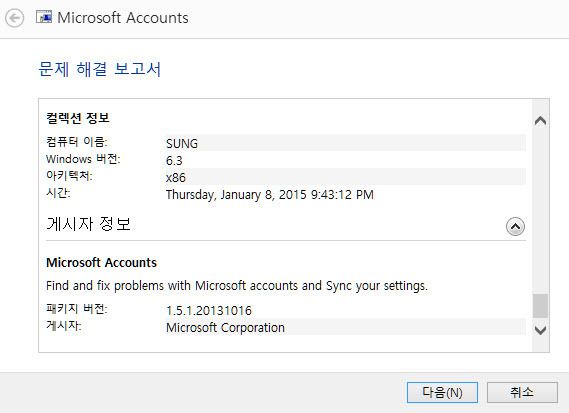Viewport: 569px width, 413px height.
Task: Click the Microsoft Accounts troubleshooter icon
Action: 44,17
